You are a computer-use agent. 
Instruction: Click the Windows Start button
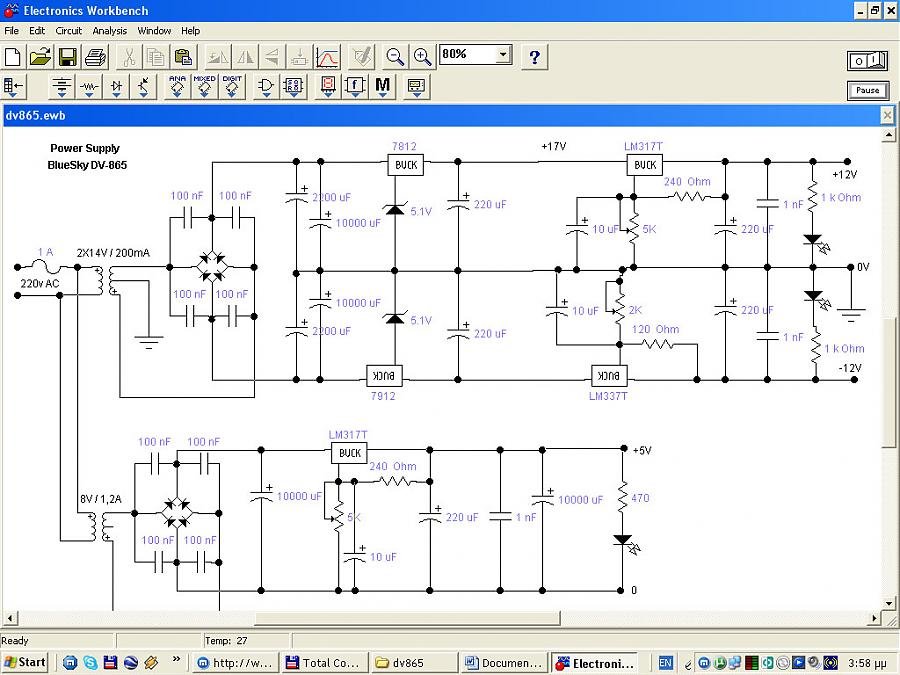(25, 662)
